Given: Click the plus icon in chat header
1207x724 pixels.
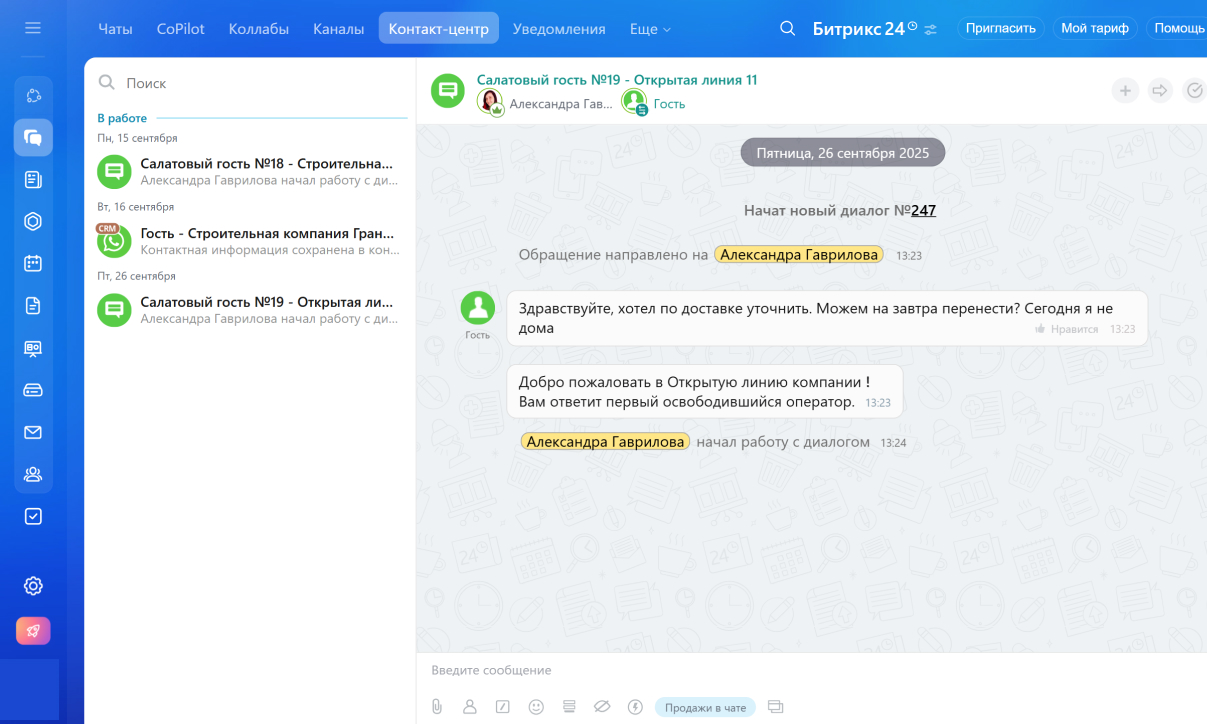Looking at the screenshot, I should pos(1125,91).
